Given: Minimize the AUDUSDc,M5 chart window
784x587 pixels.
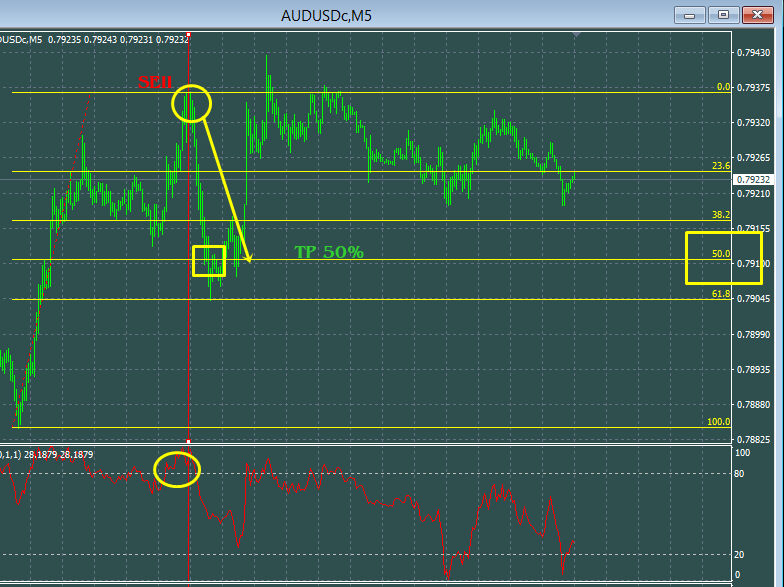Looking at the screenshot, I should click(x=690, y=15).
